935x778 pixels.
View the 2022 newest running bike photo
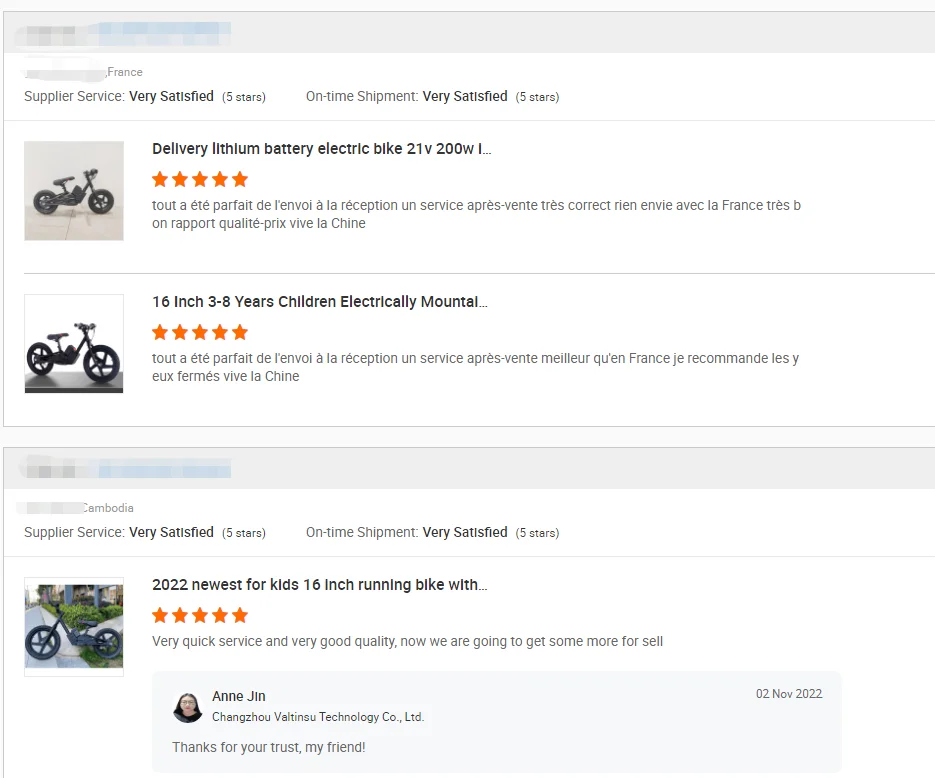74,627
